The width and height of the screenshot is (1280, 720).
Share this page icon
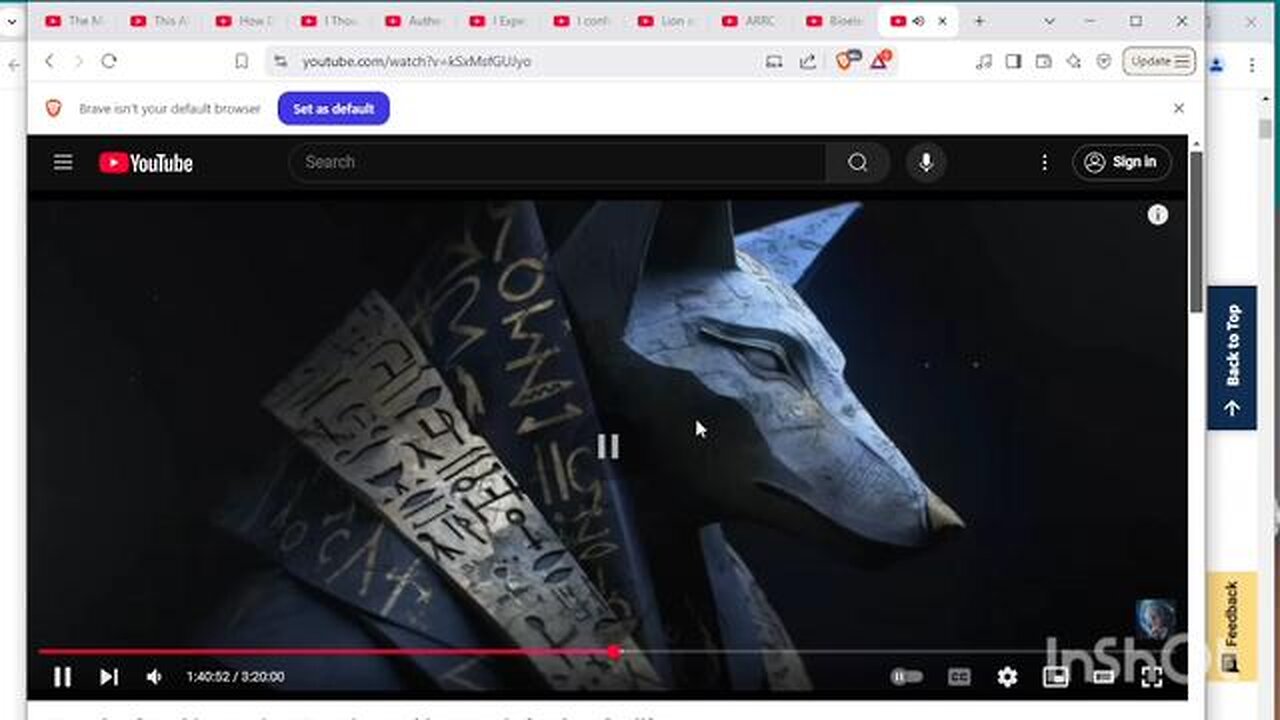tap(808, 61)
